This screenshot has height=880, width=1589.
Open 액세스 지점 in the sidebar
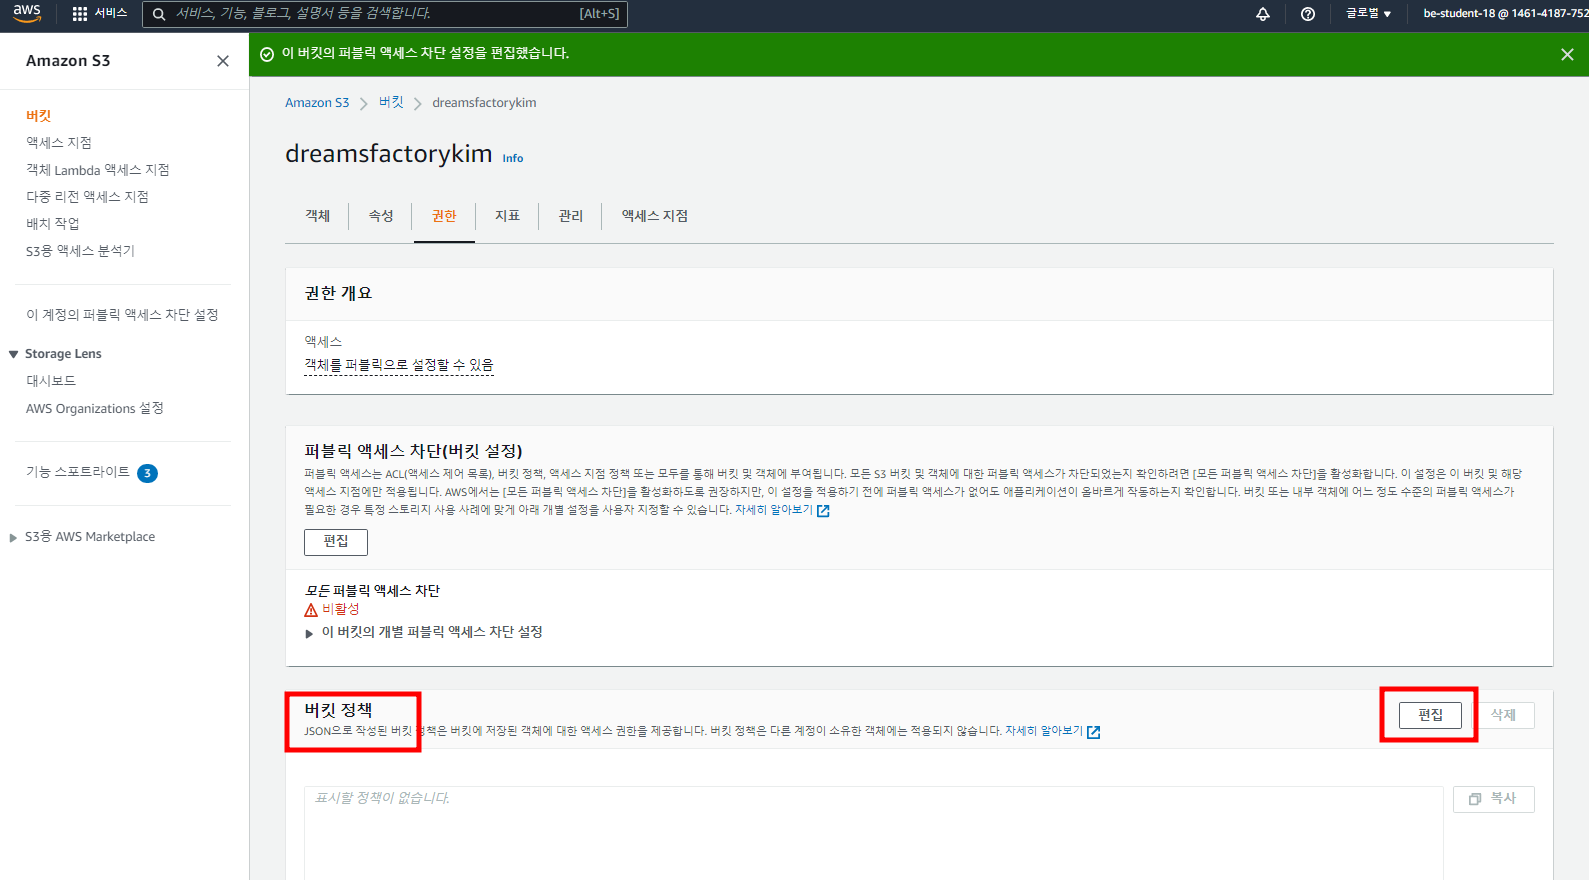tap(59, 143)
